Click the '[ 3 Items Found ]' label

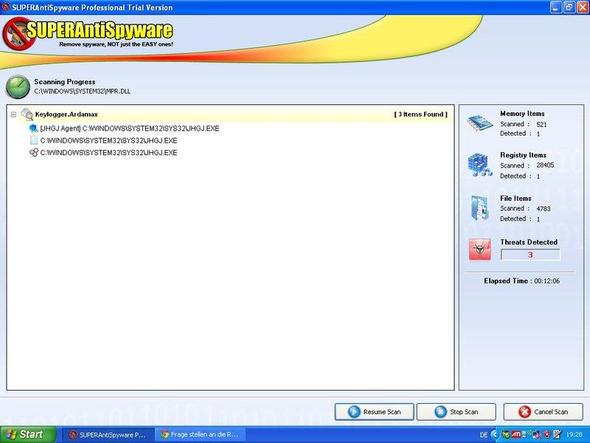click(x=421, y=114)
